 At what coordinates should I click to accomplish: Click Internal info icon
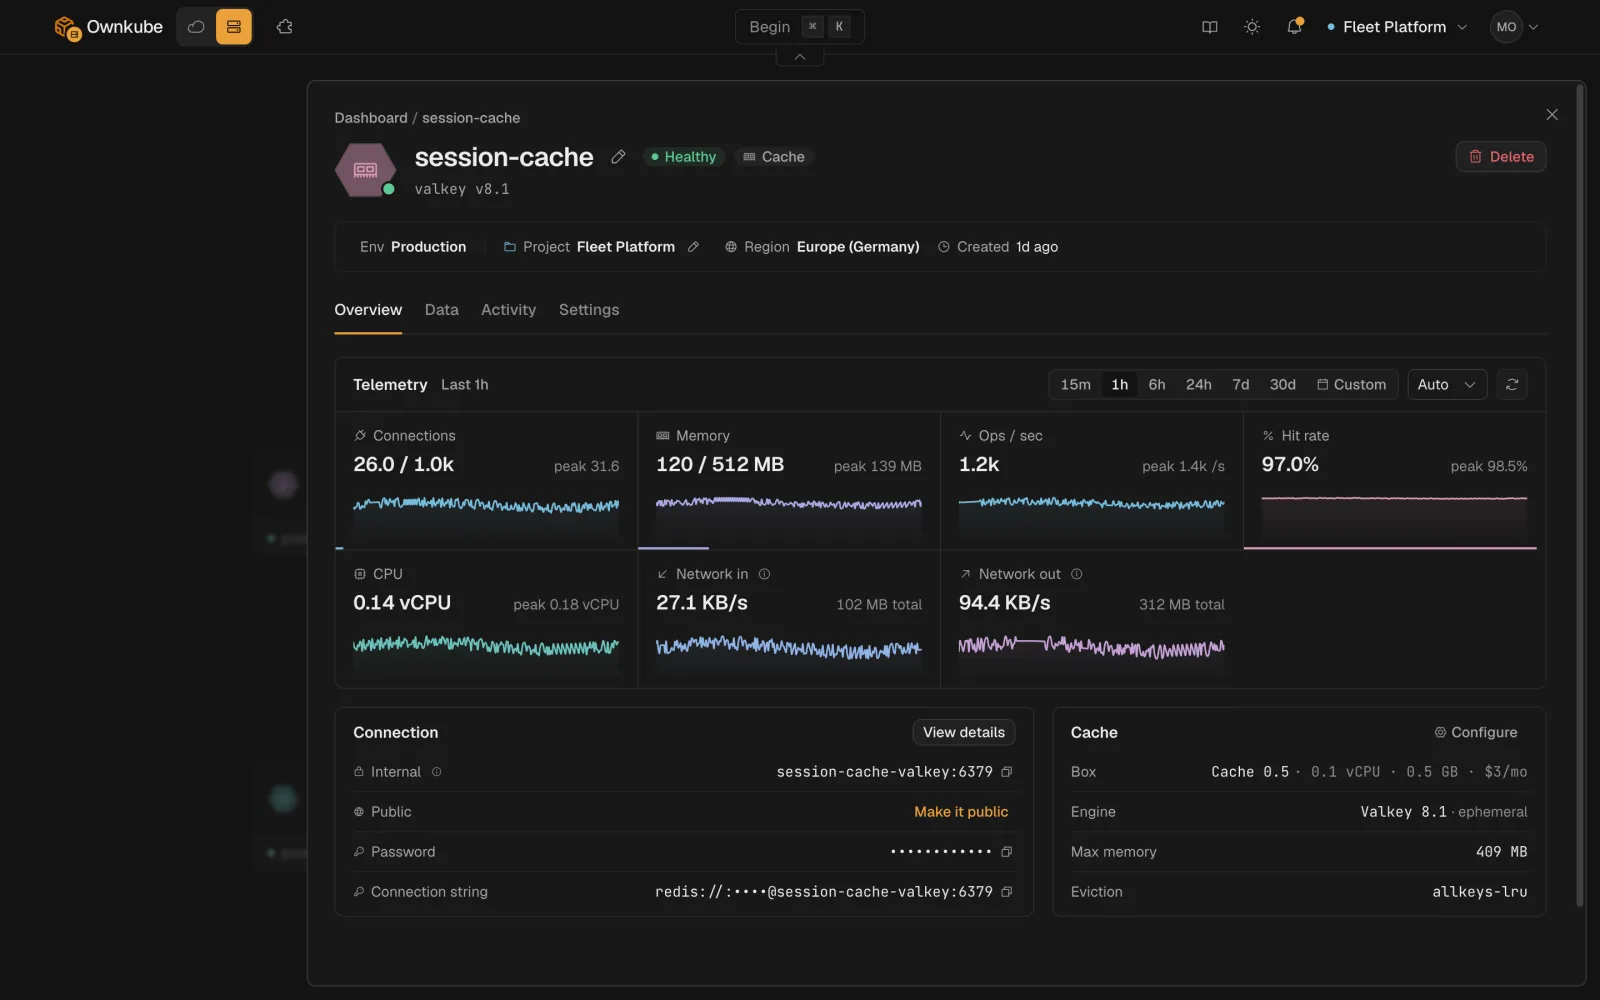point(436,772)
